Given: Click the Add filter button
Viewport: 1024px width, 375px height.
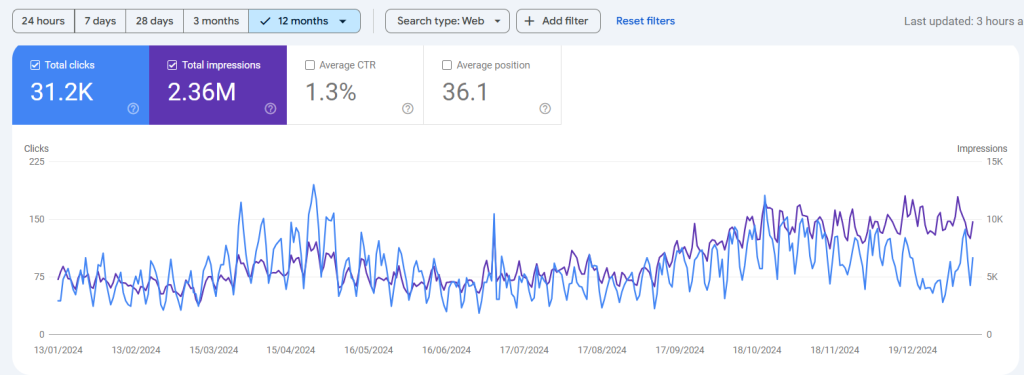Looking at the screenshot, I should coord(558,21).
